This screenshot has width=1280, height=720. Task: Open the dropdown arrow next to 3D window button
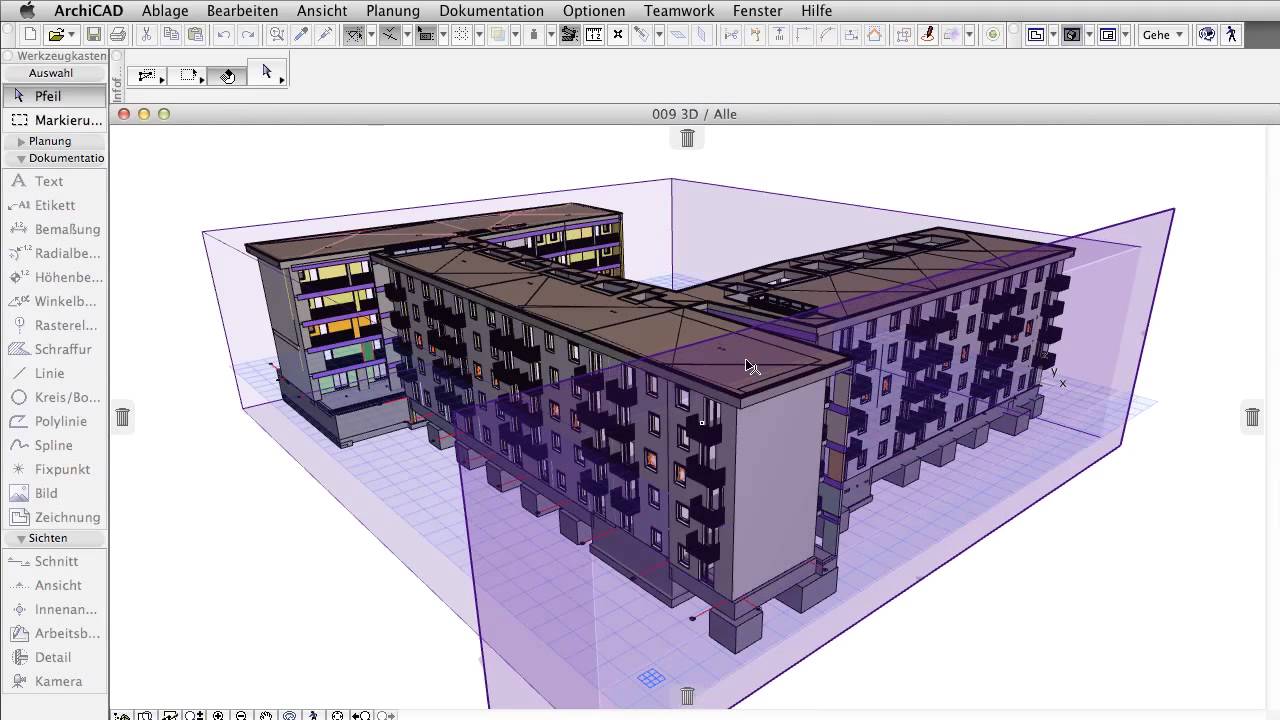pyautogui.click(x=1089, y=34)
